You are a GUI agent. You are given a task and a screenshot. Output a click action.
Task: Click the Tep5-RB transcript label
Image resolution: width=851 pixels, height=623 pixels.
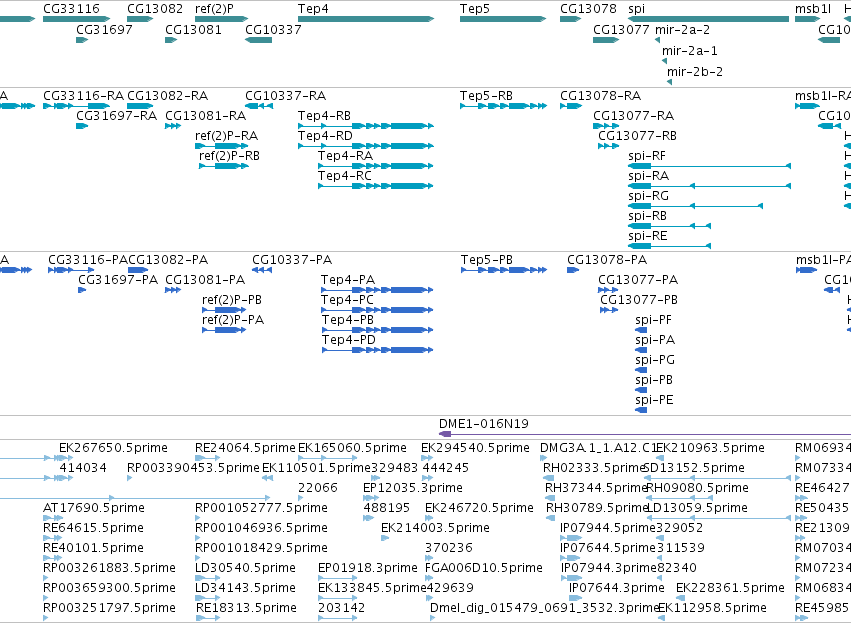[486, 96]
